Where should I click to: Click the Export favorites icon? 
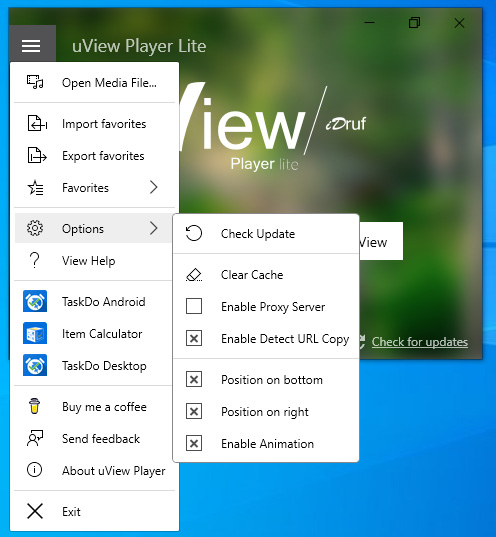pos(37,155)
